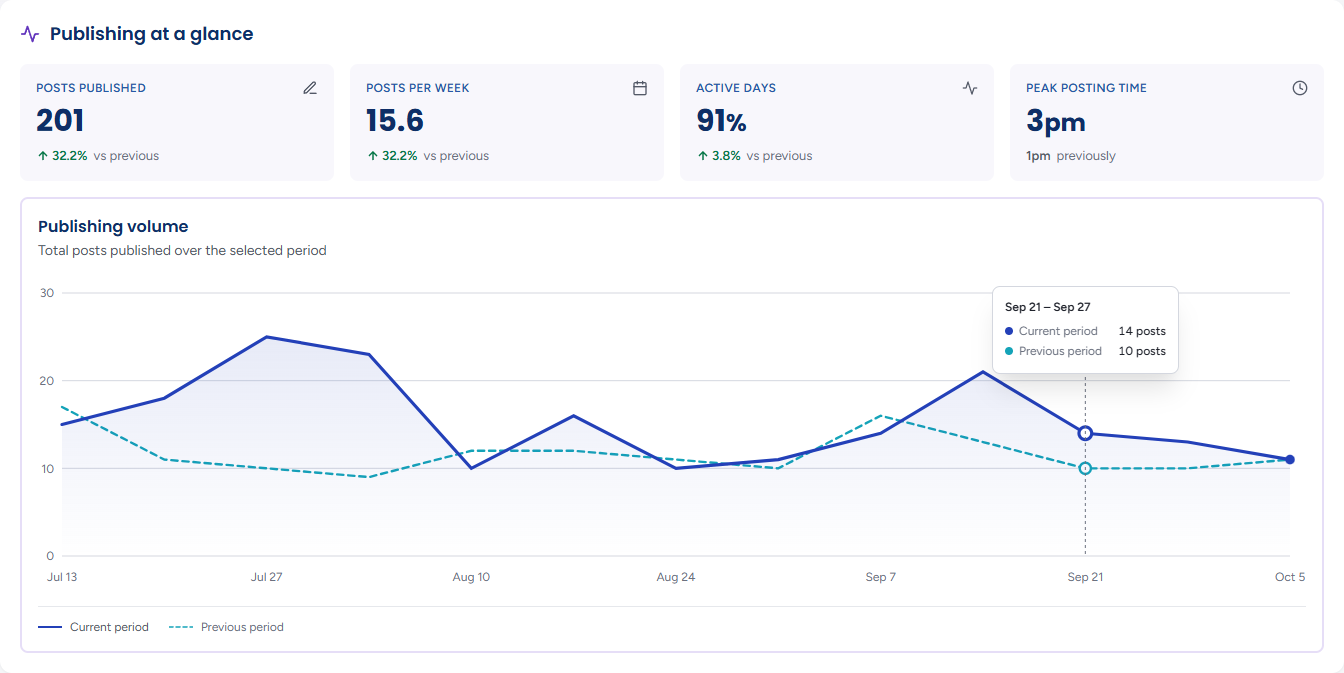
Task: Toggle the Current period legend entry
Action: pyautogui.click(x=93, y=627)
